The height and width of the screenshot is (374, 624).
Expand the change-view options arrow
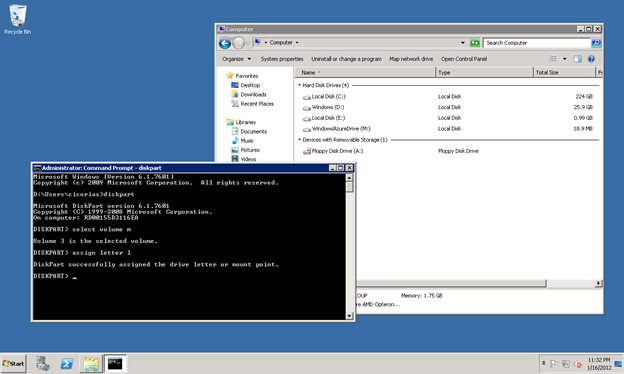tap(564, 59)
